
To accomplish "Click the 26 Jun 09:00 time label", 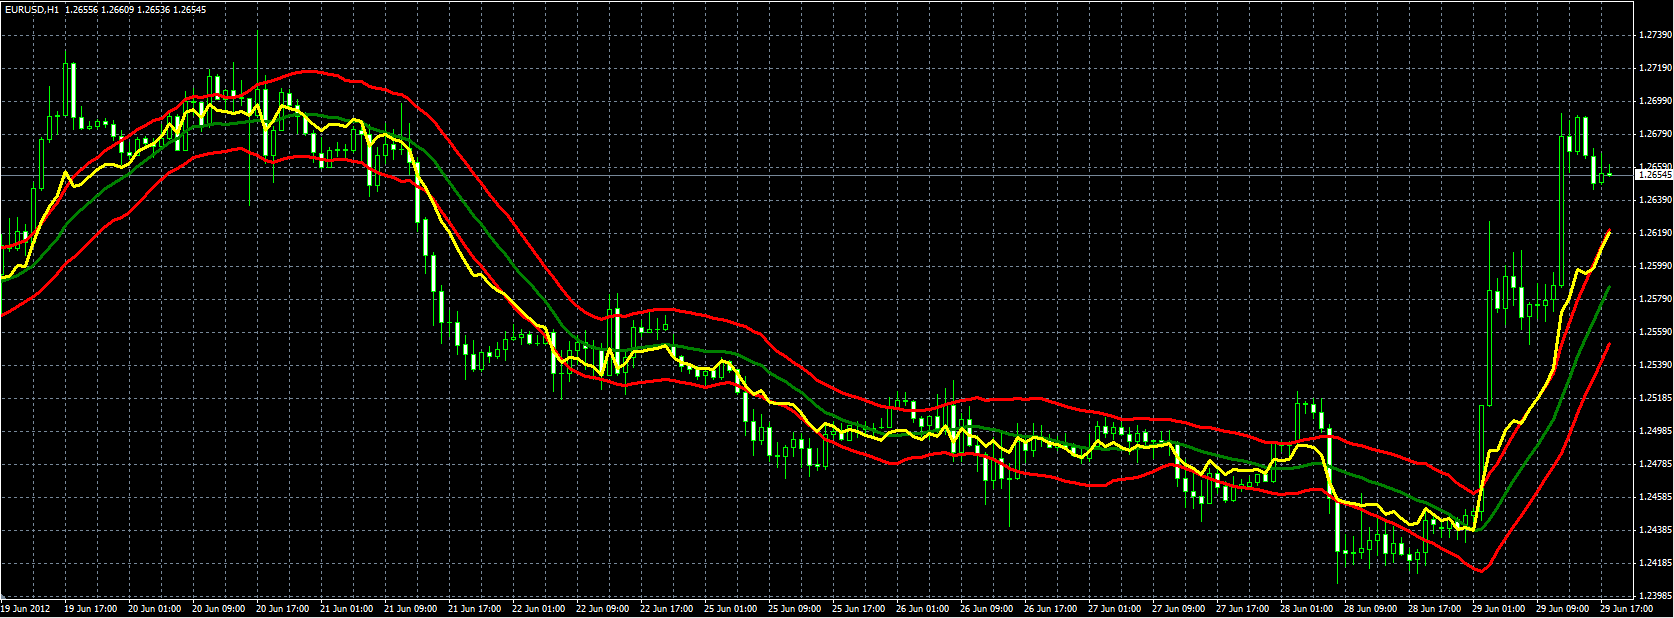I will pyautogui.click(x=986, y=608).
